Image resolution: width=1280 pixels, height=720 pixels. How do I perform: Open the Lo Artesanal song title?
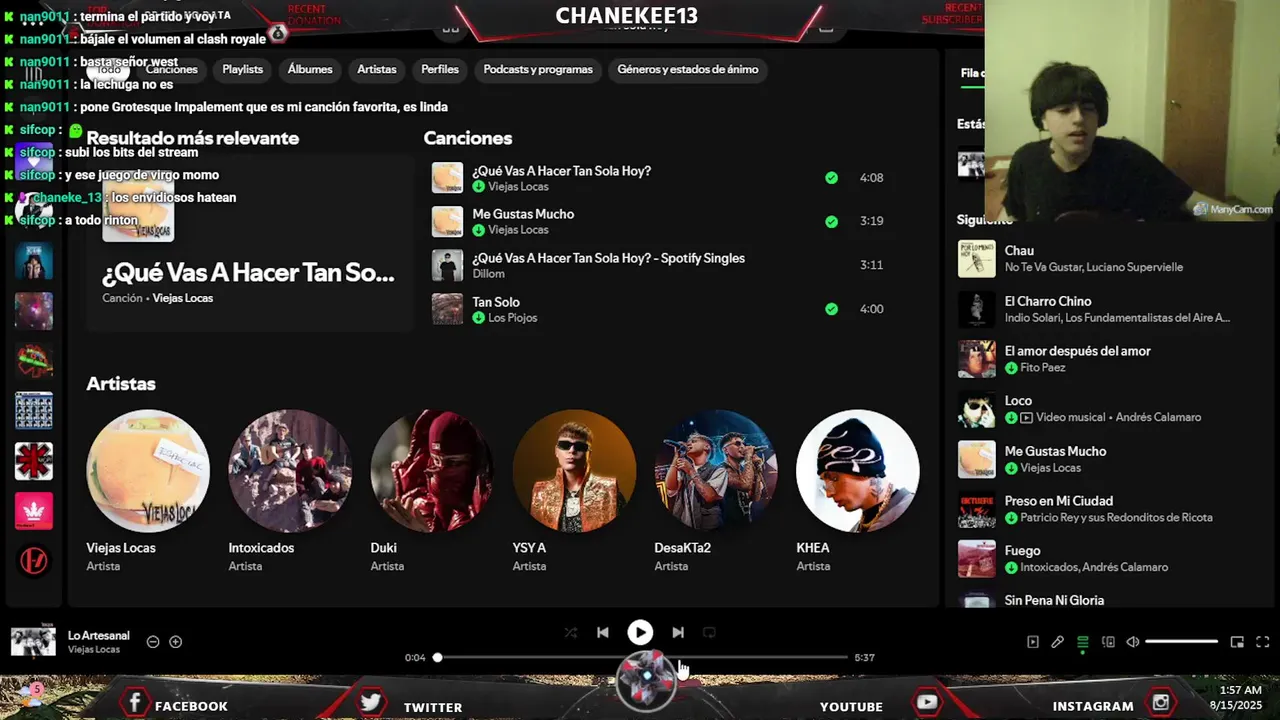click(99, 635)
